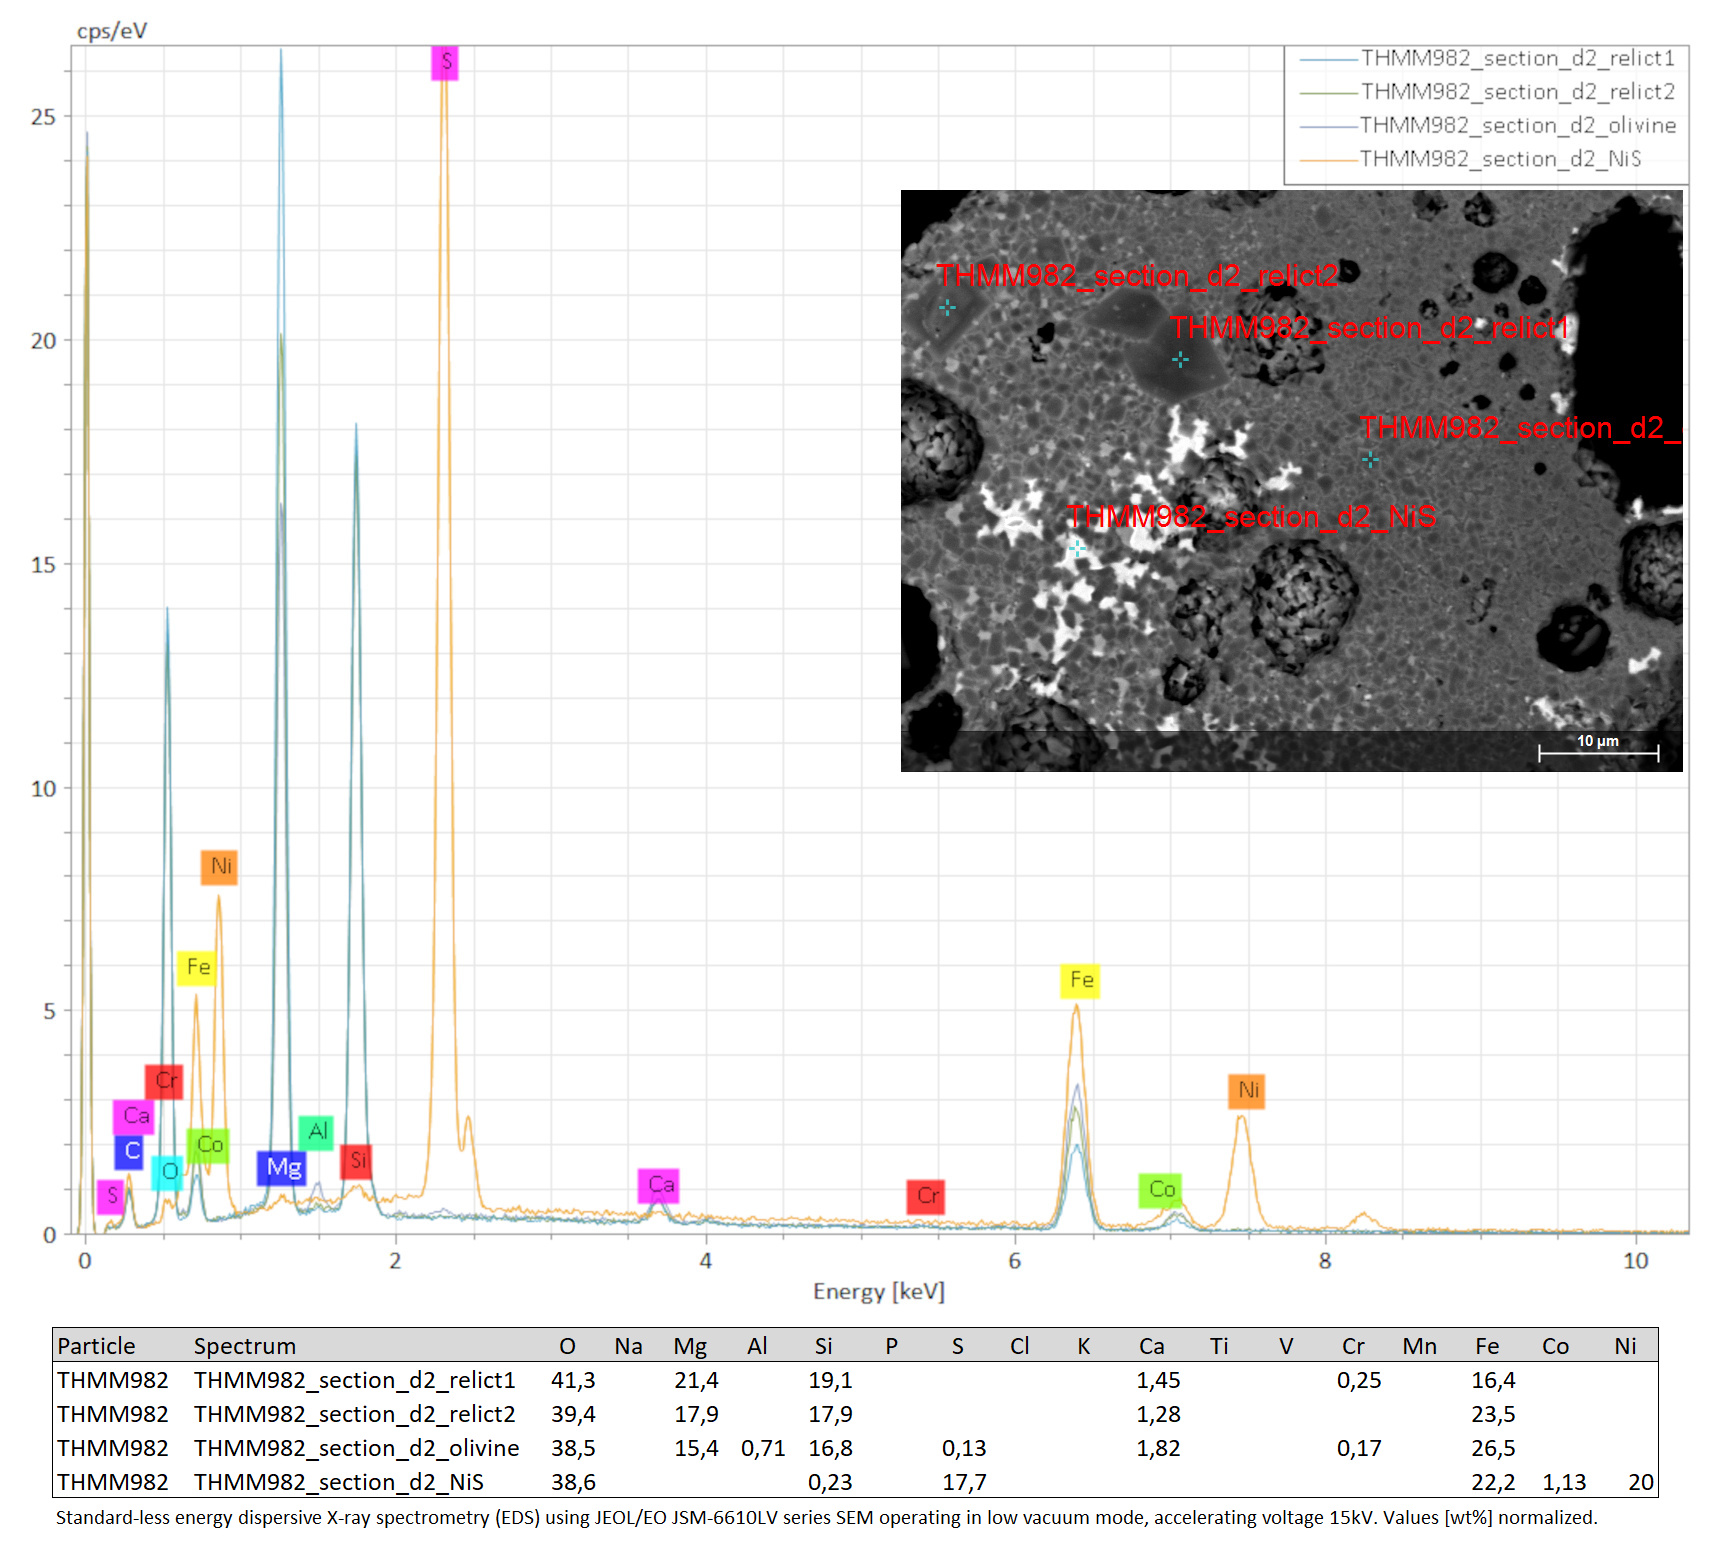Click the table cell THMM982_section_d2_NiS

click(x=339, y=1482)
